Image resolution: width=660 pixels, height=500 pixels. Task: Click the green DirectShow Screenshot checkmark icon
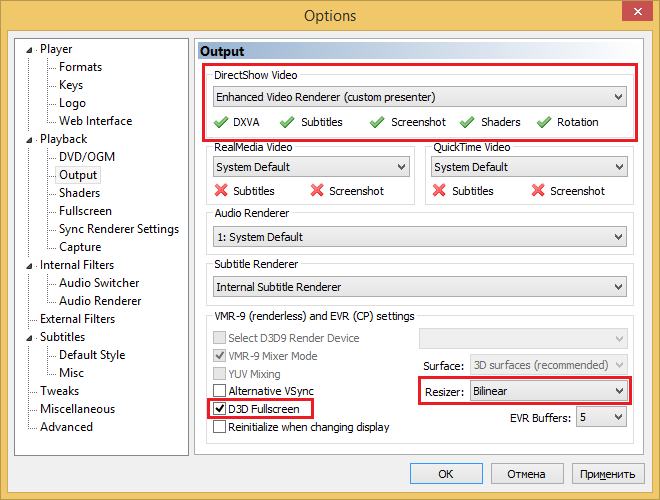[377, 122]
